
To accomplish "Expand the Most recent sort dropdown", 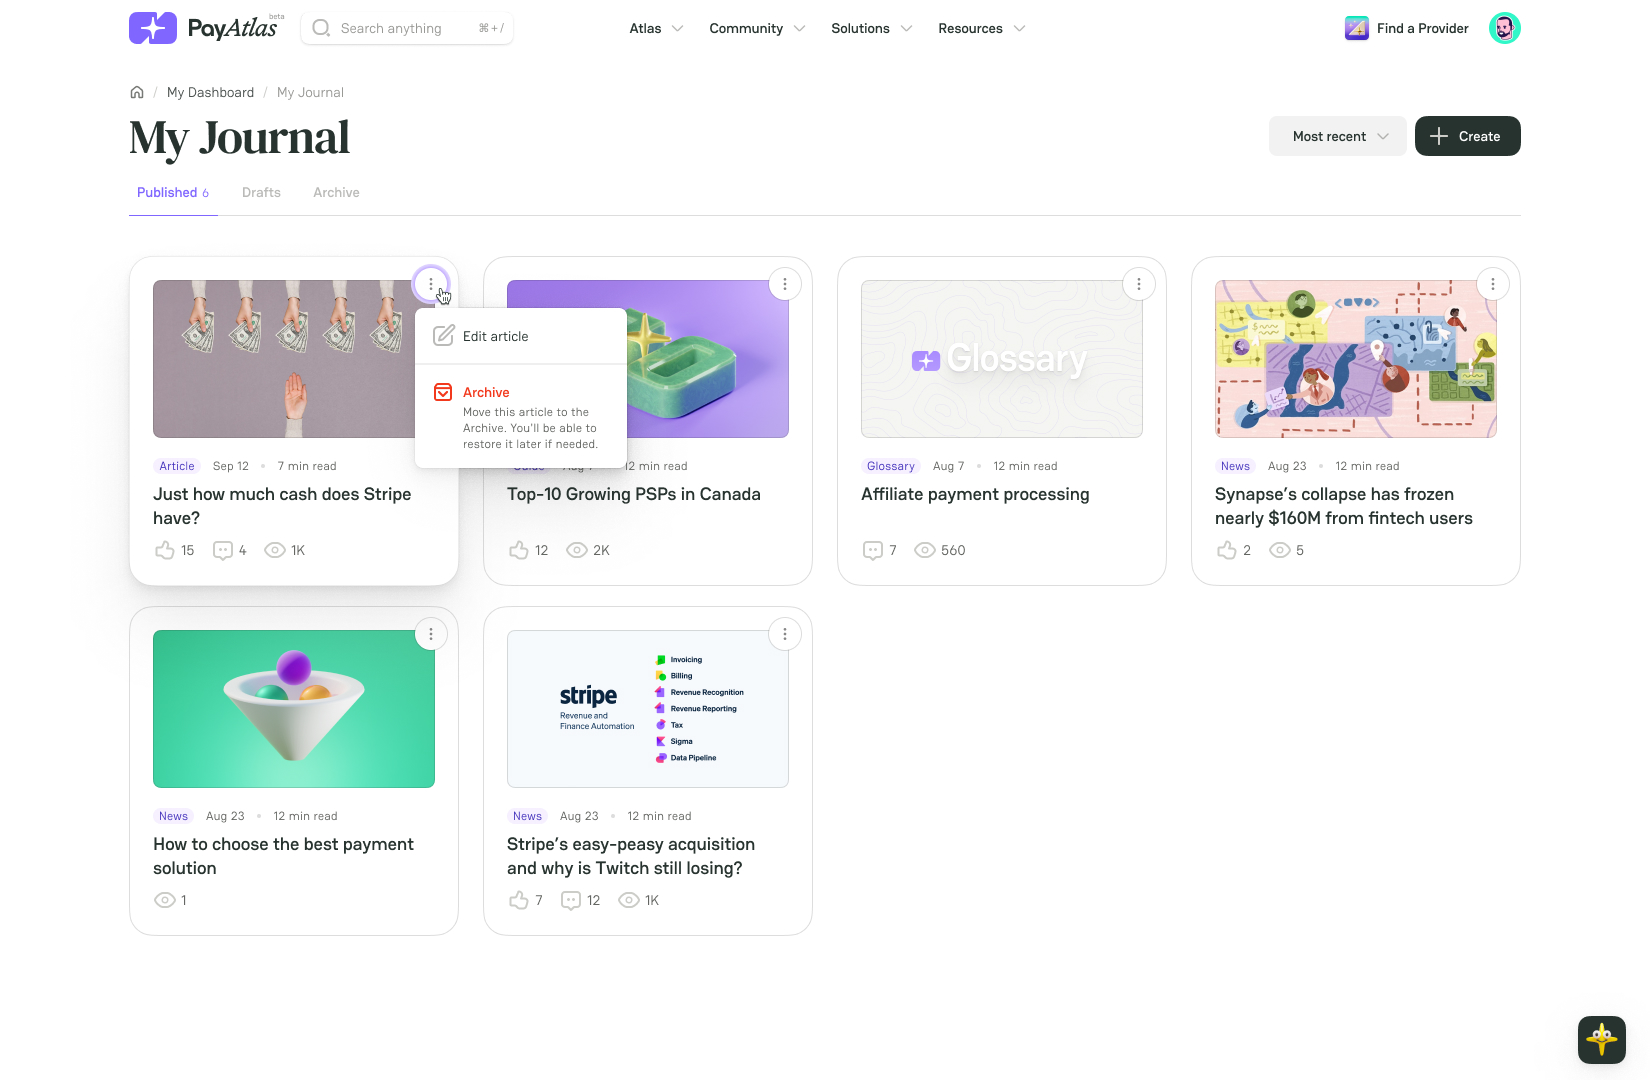I will pos(1337,136).
